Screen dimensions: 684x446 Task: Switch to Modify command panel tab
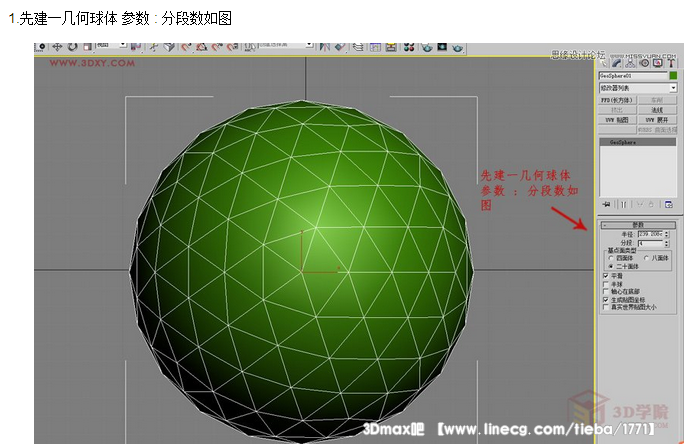click(x=617, y=63)
